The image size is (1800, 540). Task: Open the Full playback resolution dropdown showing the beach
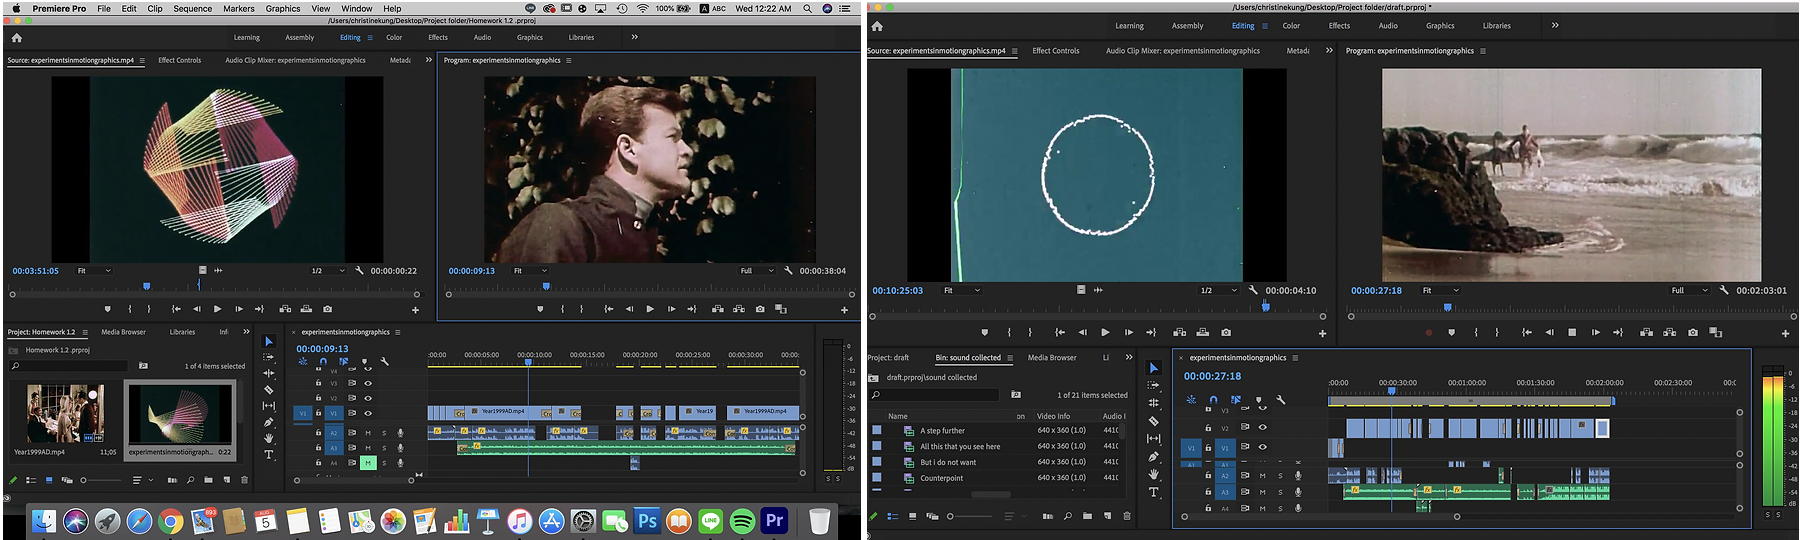1690,290
